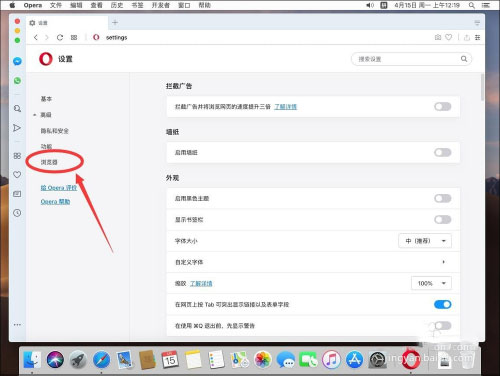Open history clock icon in sidebar
This screenshot has width=500, height=376.
tap(17, 213)
